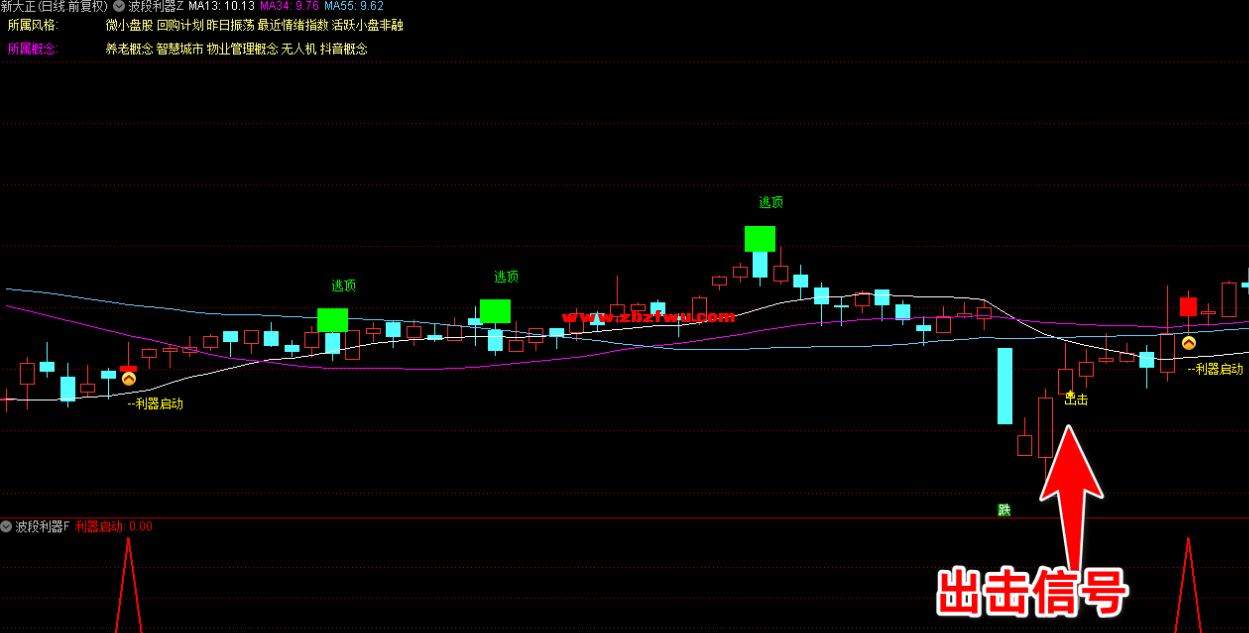Select the 微小盘股 style tag
Viewport: 1249px width, 633px height.
129,25
